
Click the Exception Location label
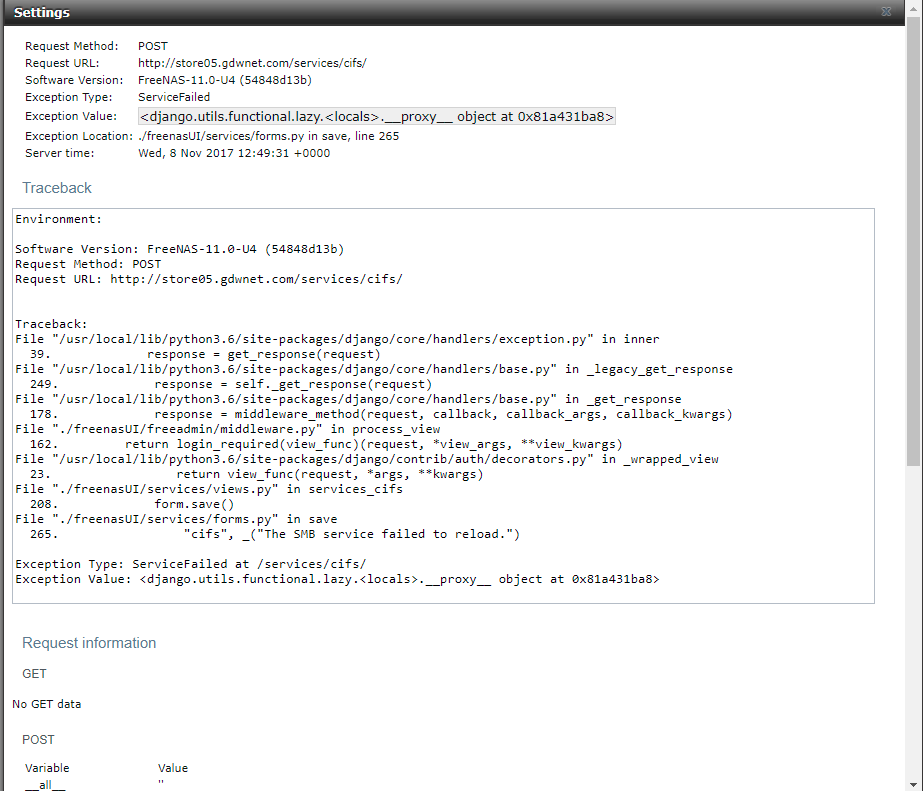coord(79,136)
